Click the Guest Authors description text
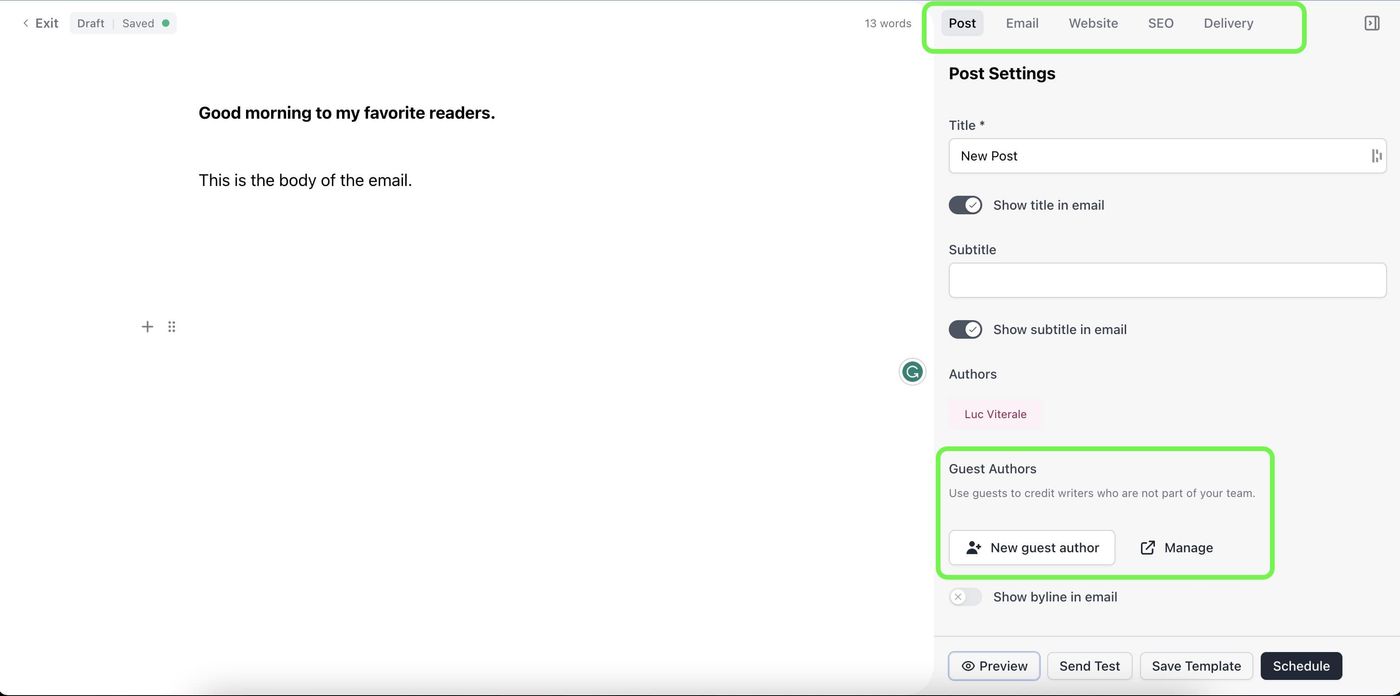 coord(1102,493)
